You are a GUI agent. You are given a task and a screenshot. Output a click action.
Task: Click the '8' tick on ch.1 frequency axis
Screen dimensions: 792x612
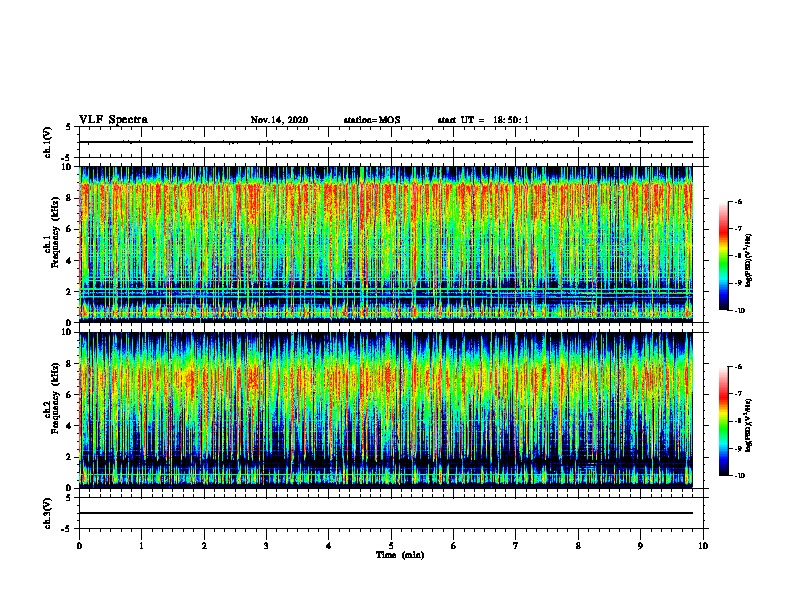69,198
